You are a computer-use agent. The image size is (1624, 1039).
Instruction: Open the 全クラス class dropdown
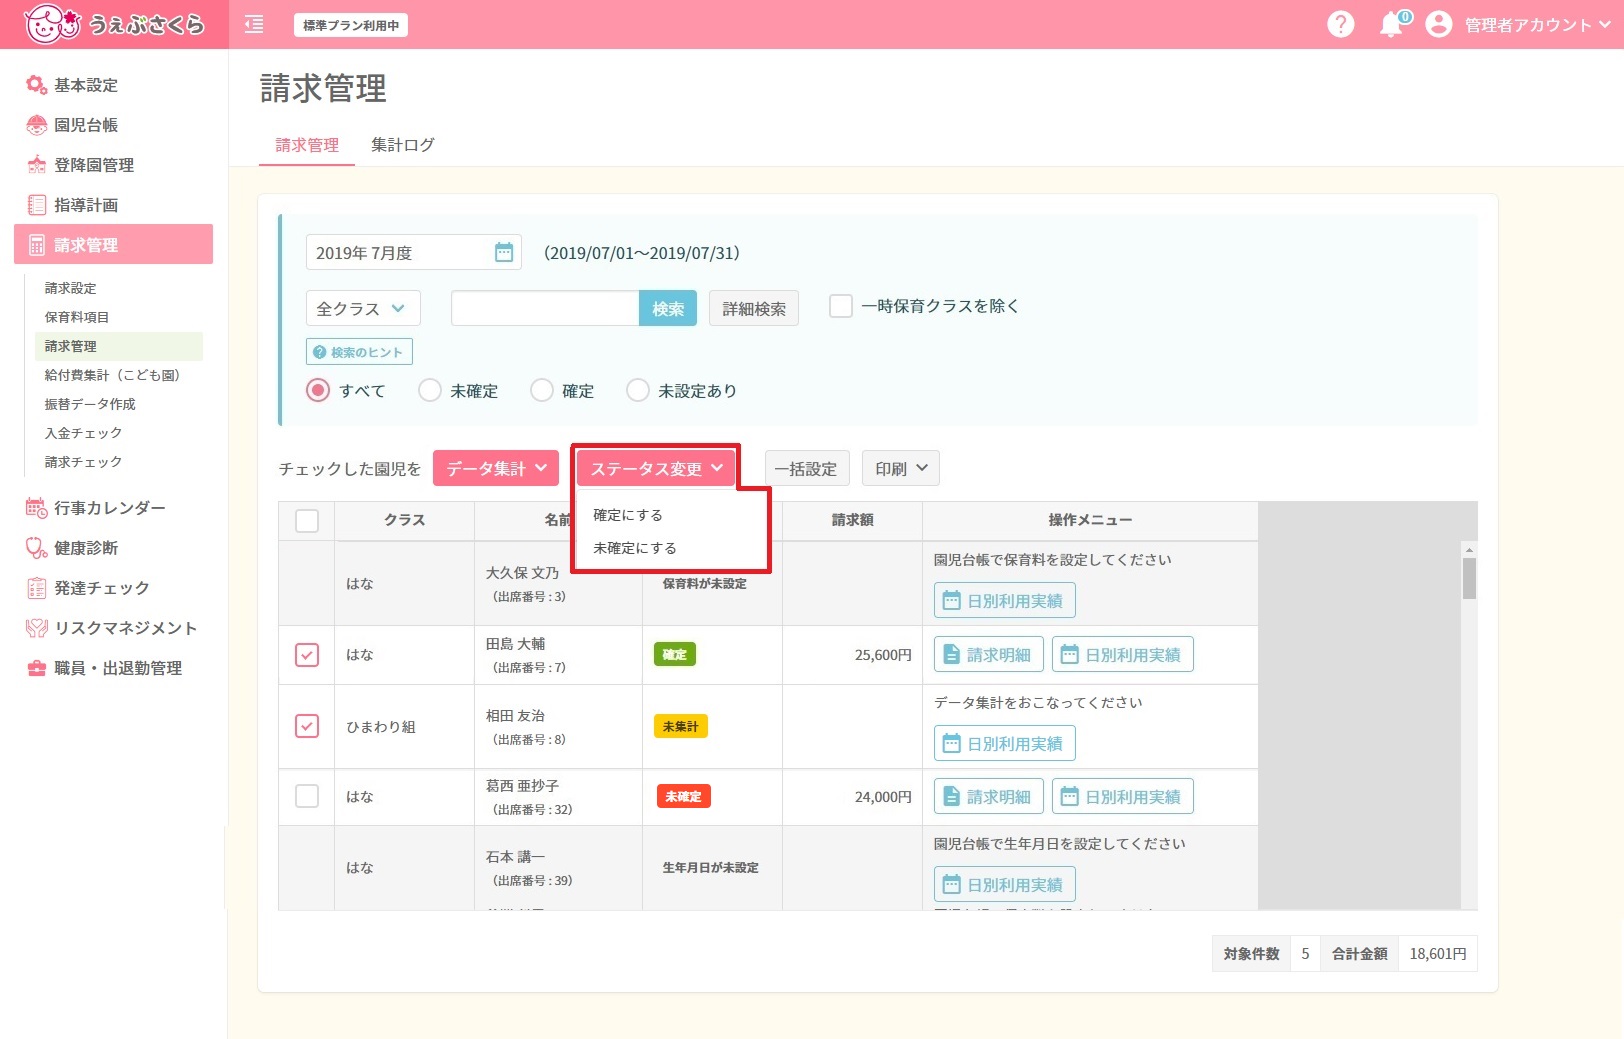coord(363,308)
